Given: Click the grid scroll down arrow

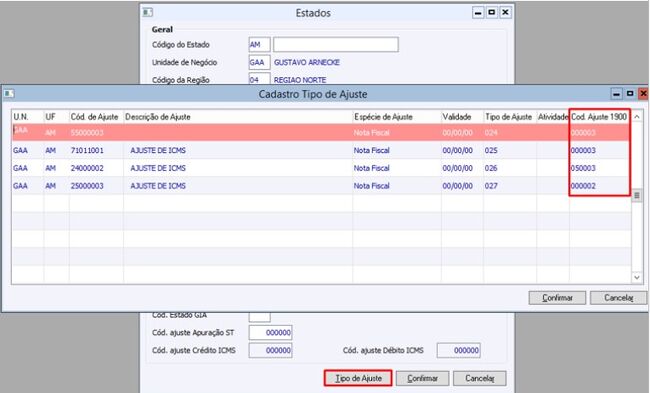Looking at the screenshot, I should pos(637,277).
